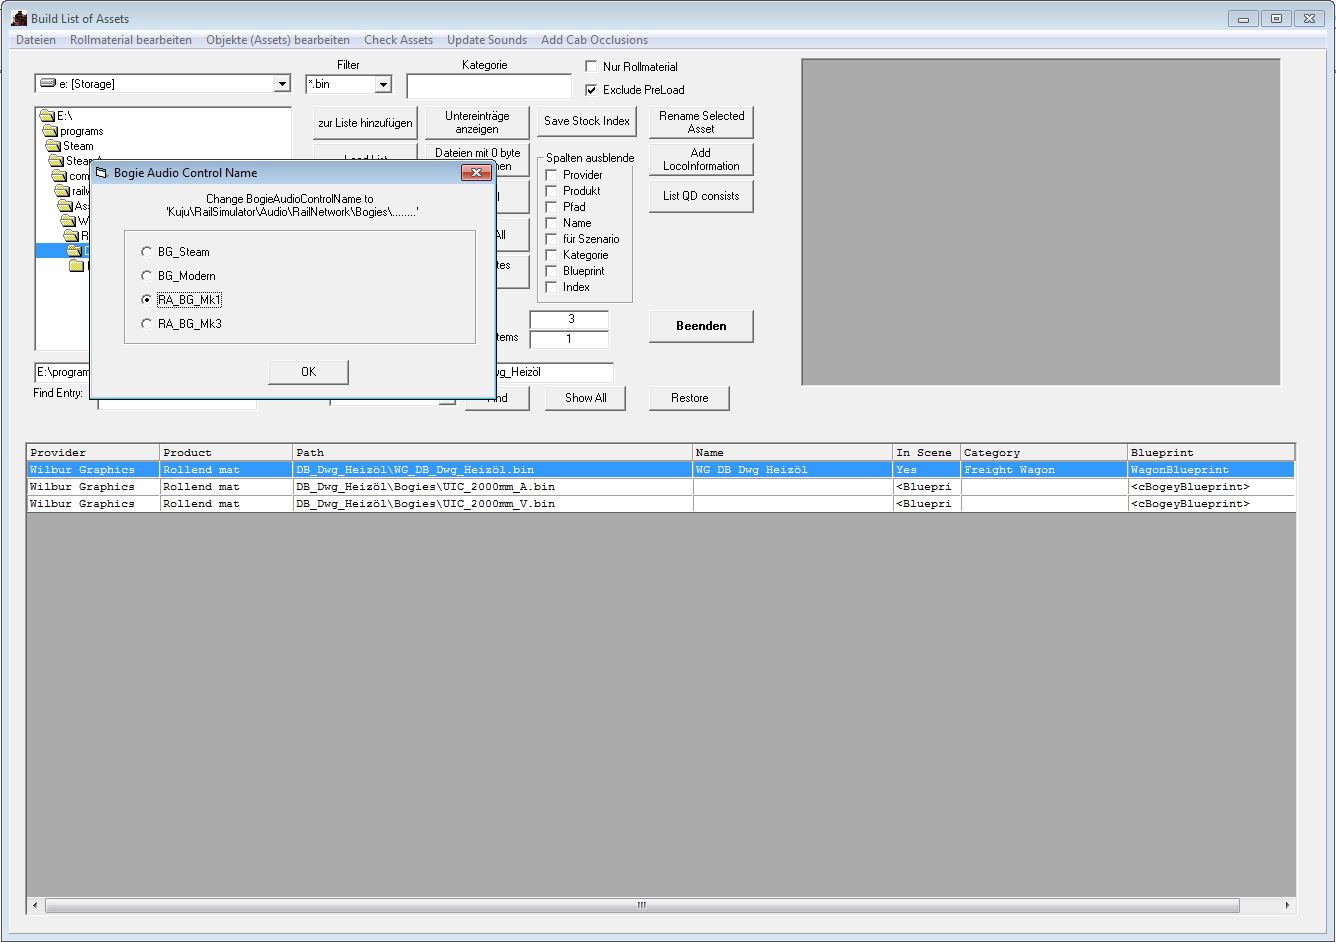Click the horizontal scrollbar of the asset list
This screenshot has width=1336, height=942.
pyautogui.click(x=641, y=905)
